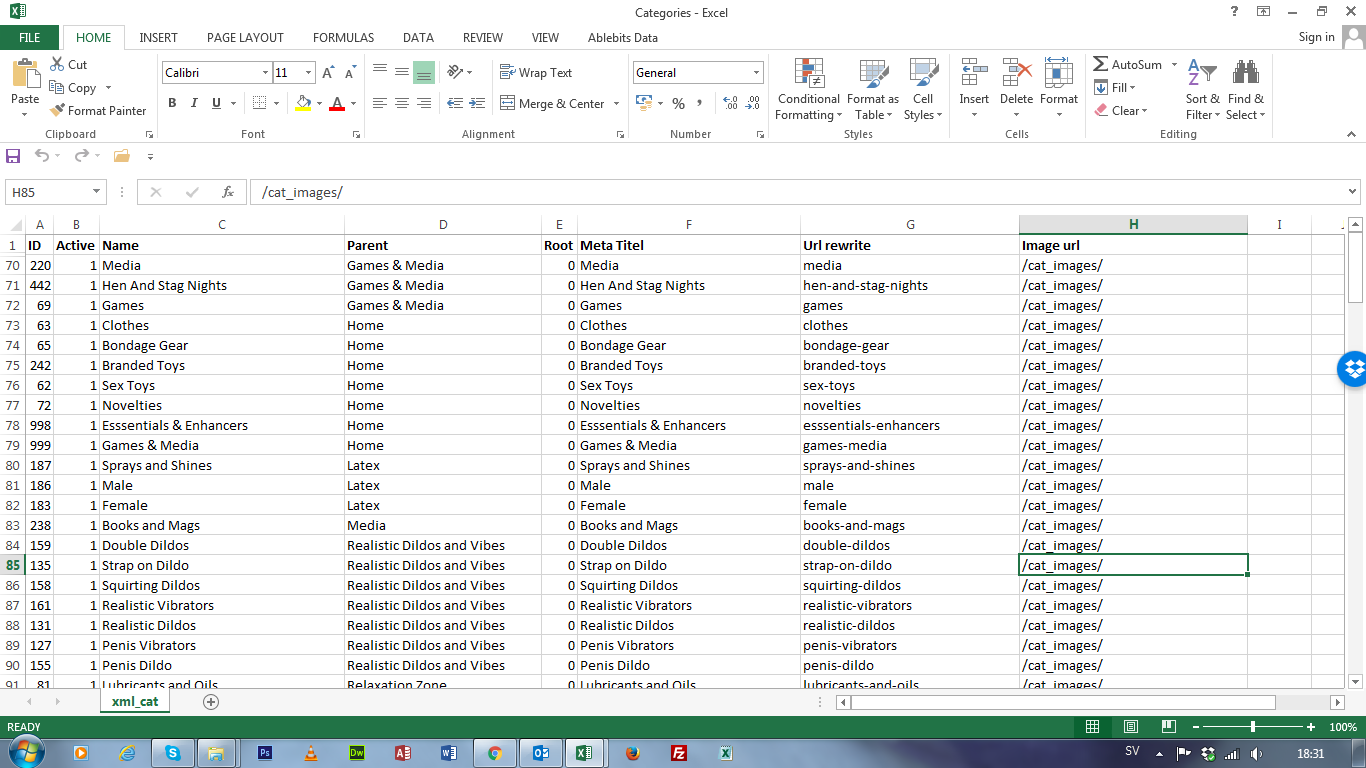Open Find & Select binoculars tool
This screenshot has height=768, width=1366.
coord(1245,74)
